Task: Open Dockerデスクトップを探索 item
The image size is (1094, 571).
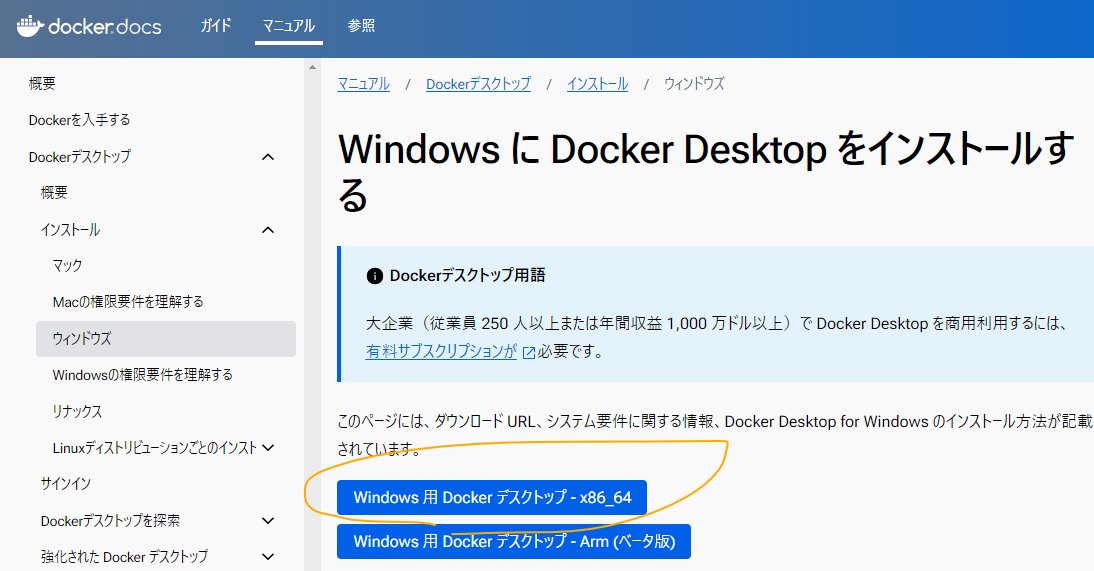Action: 110,521
